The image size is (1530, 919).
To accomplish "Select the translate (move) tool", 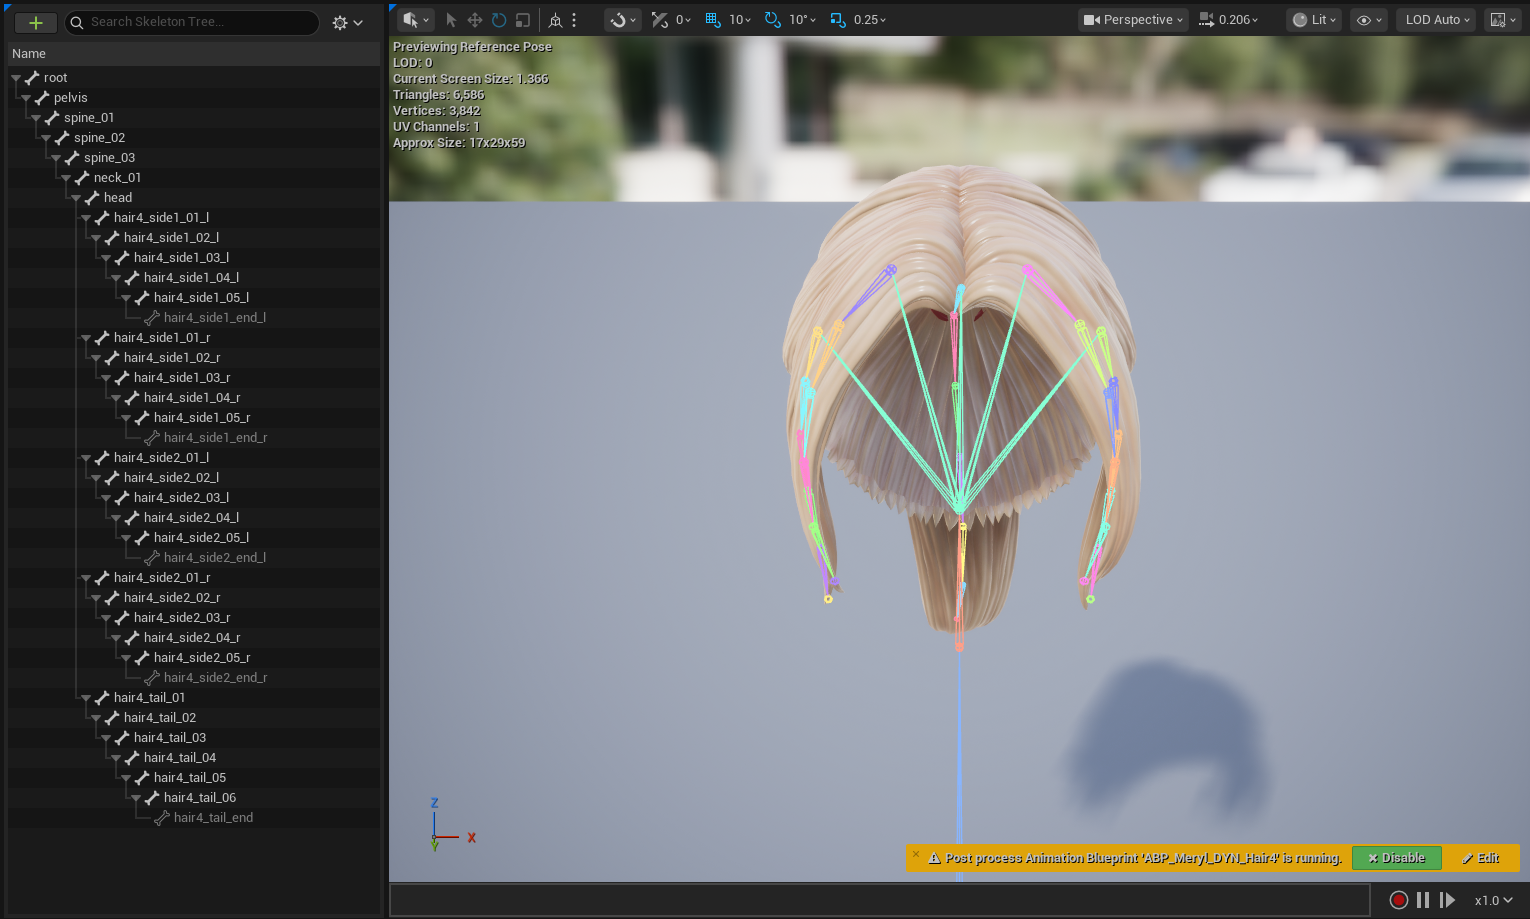I will 475,20.
